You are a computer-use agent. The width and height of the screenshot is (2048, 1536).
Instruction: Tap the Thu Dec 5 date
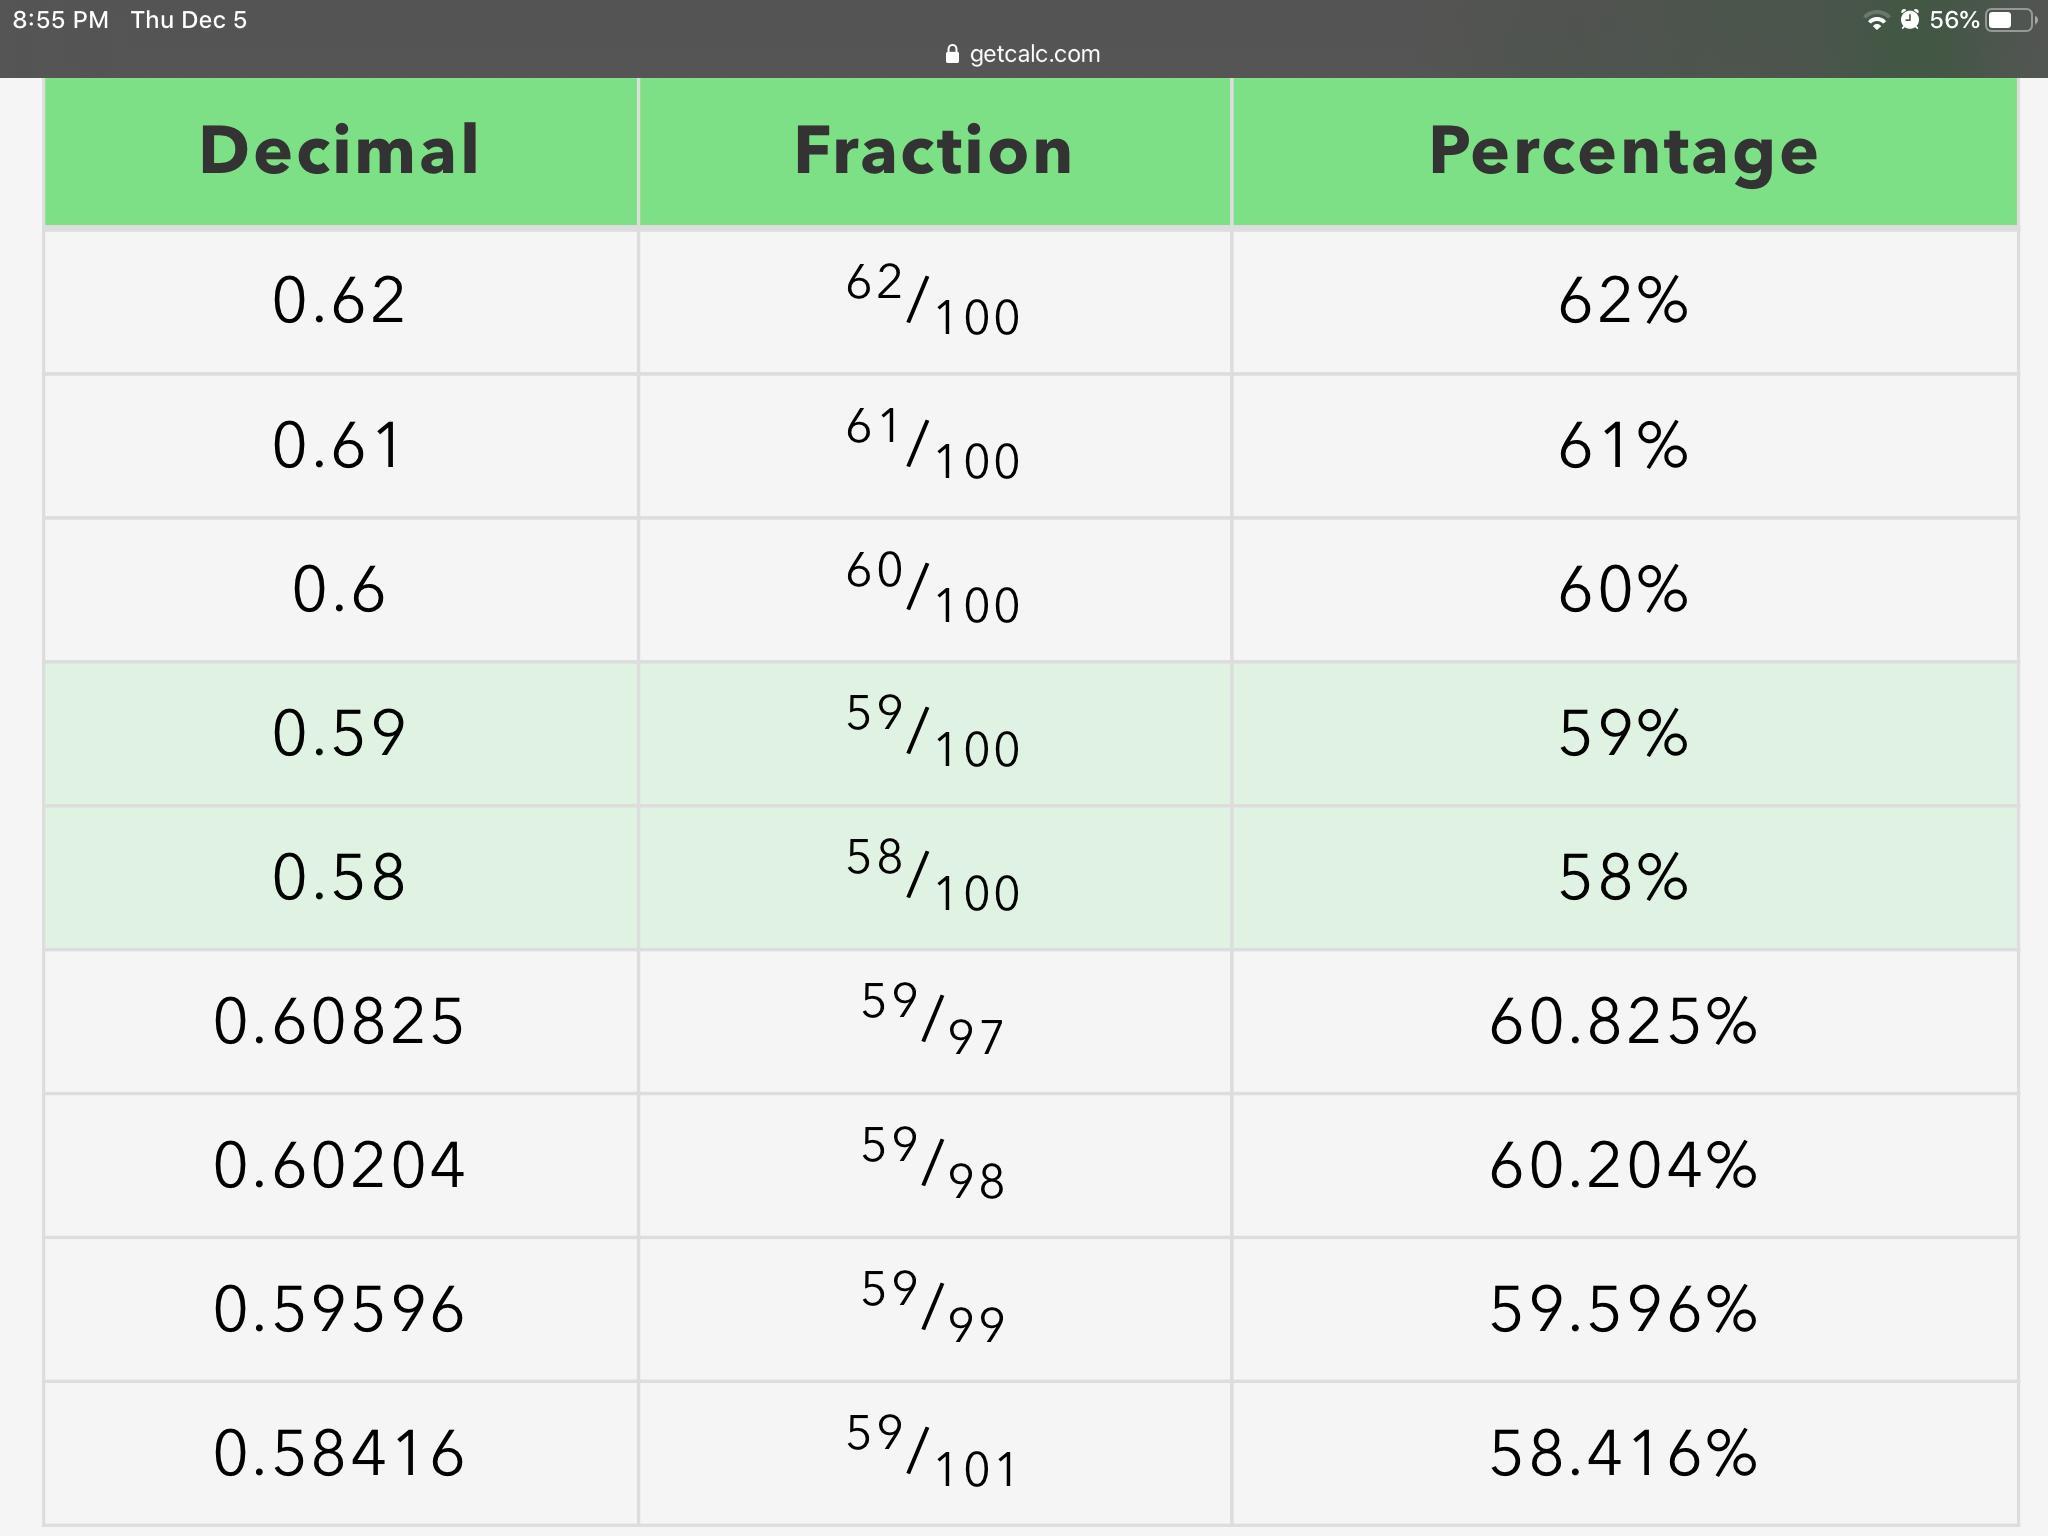[189, 20]
